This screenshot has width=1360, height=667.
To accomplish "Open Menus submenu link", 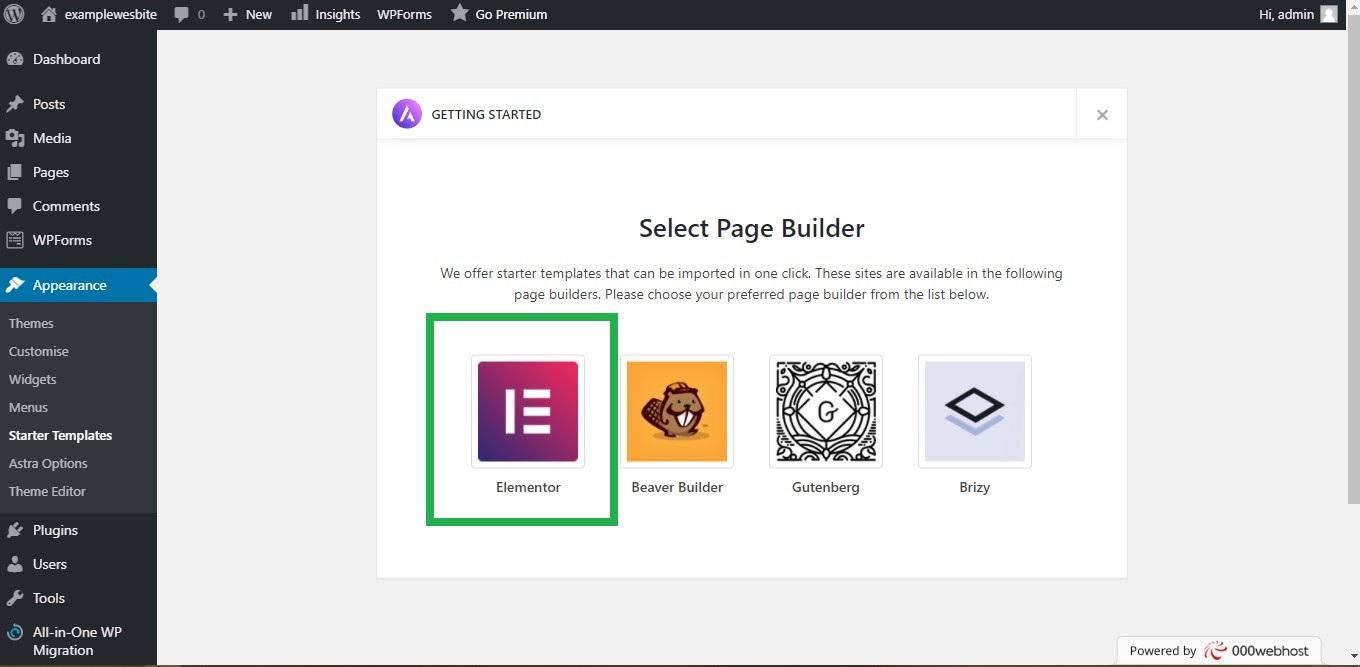I will click(x=28, y=407).
